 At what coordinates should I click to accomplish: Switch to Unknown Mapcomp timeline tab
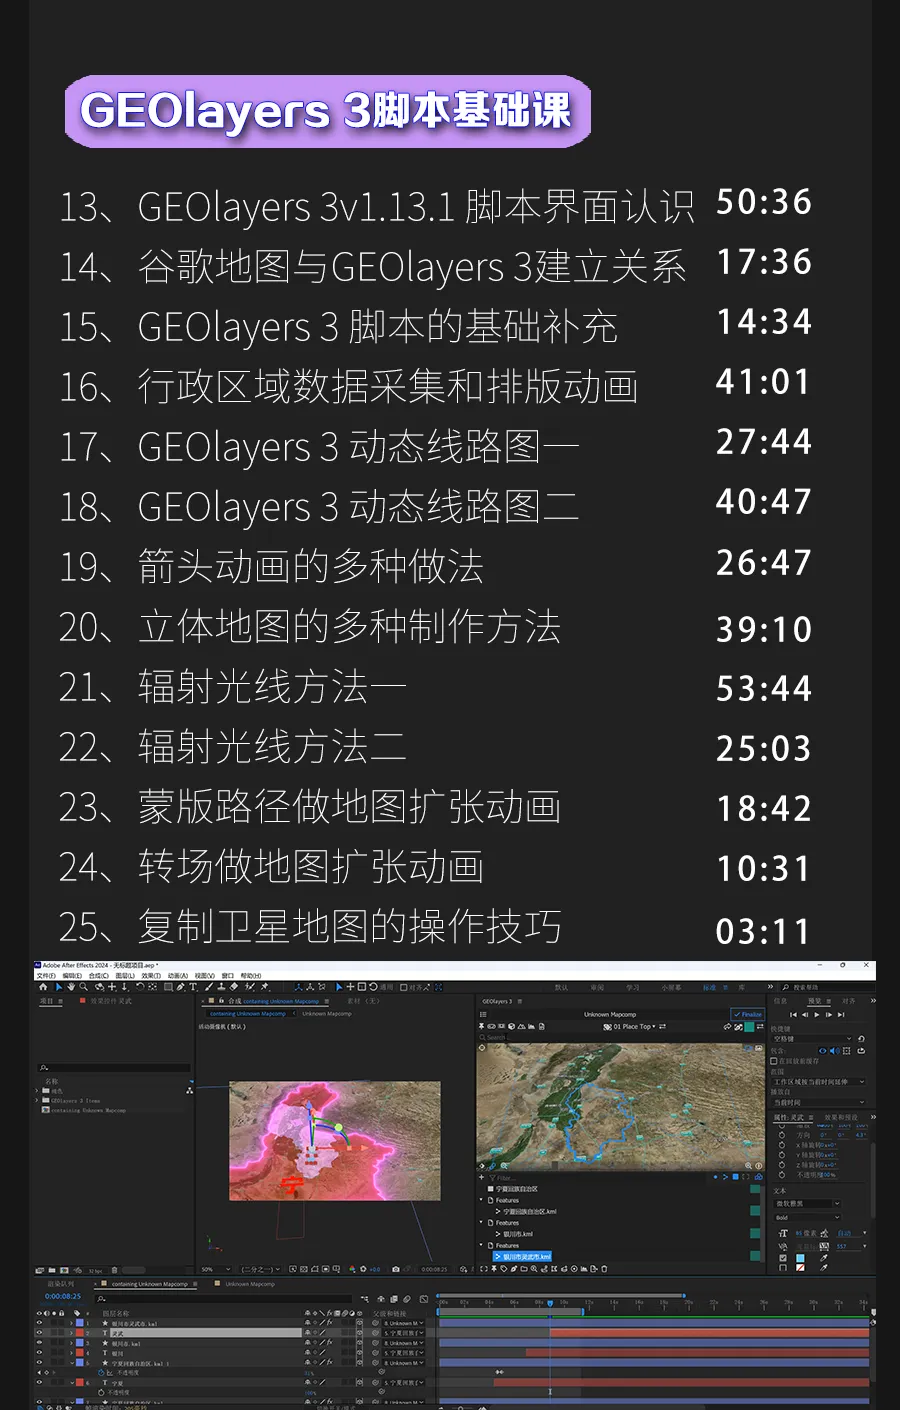[250, 1283]
